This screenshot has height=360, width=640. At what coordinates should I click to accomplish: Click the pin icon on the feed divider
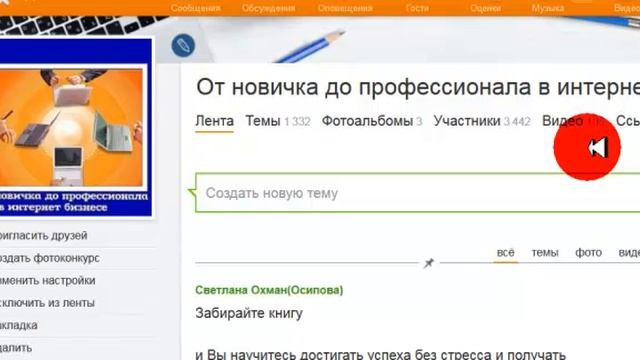(x=429, y=263)
